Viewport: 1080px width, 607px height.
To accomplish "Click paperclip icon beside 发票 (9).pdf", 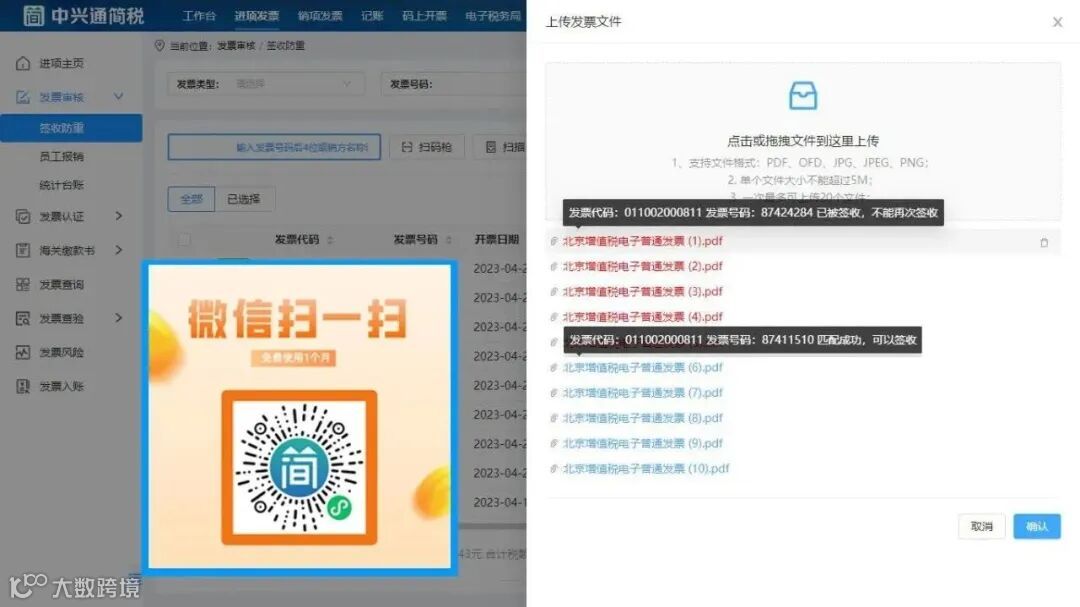I will (x=554, y=444).
